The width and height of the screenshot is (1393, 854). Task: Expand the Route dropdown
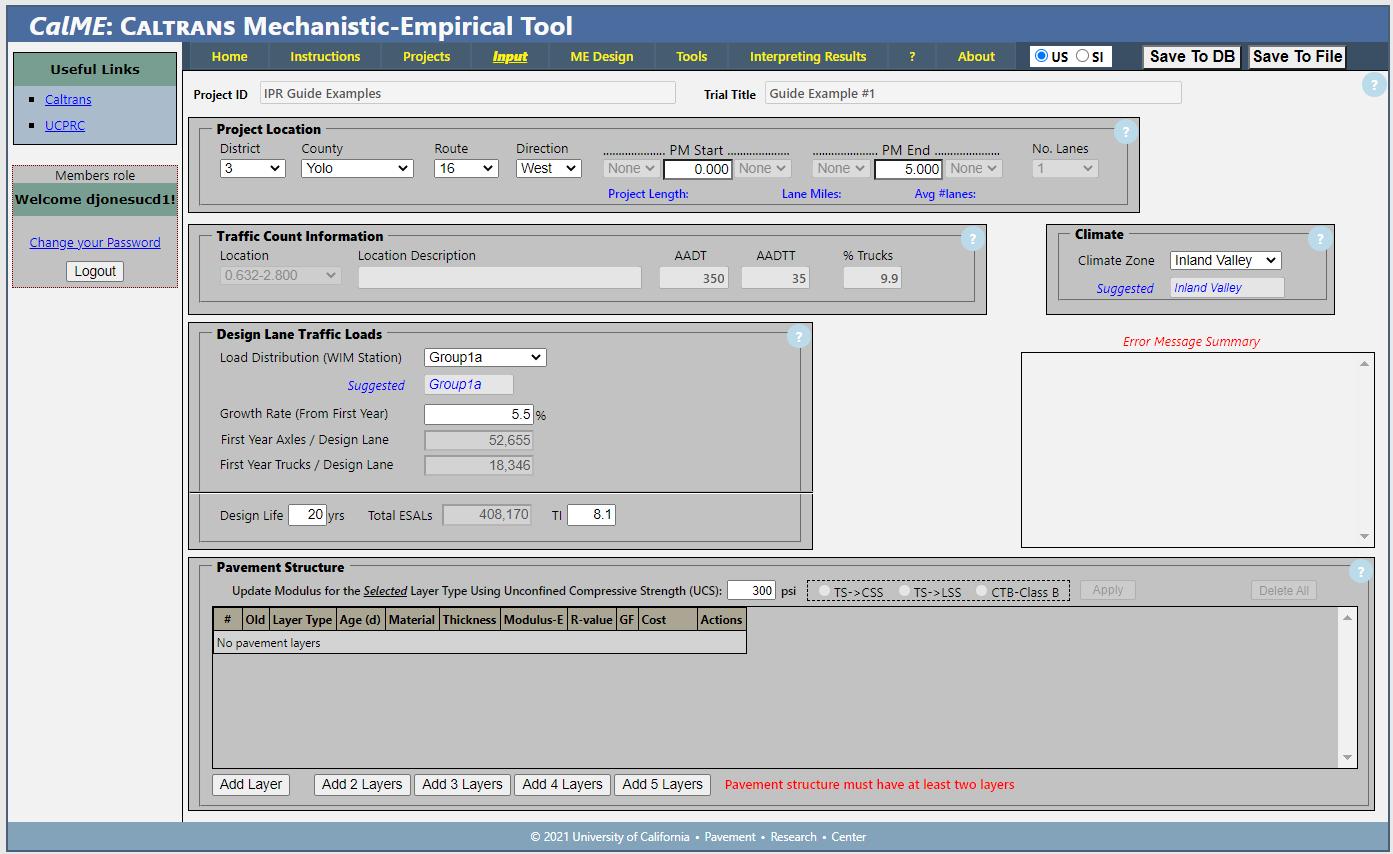(466, 168)
